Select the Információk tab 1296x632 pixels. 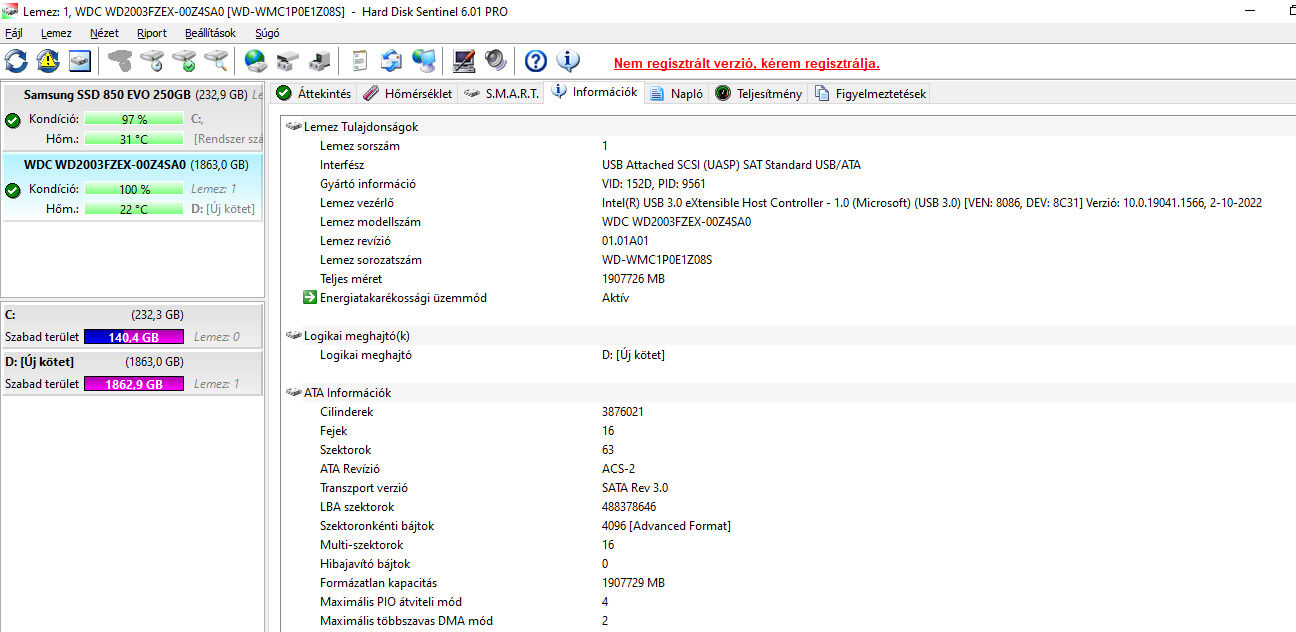[594, 92]
